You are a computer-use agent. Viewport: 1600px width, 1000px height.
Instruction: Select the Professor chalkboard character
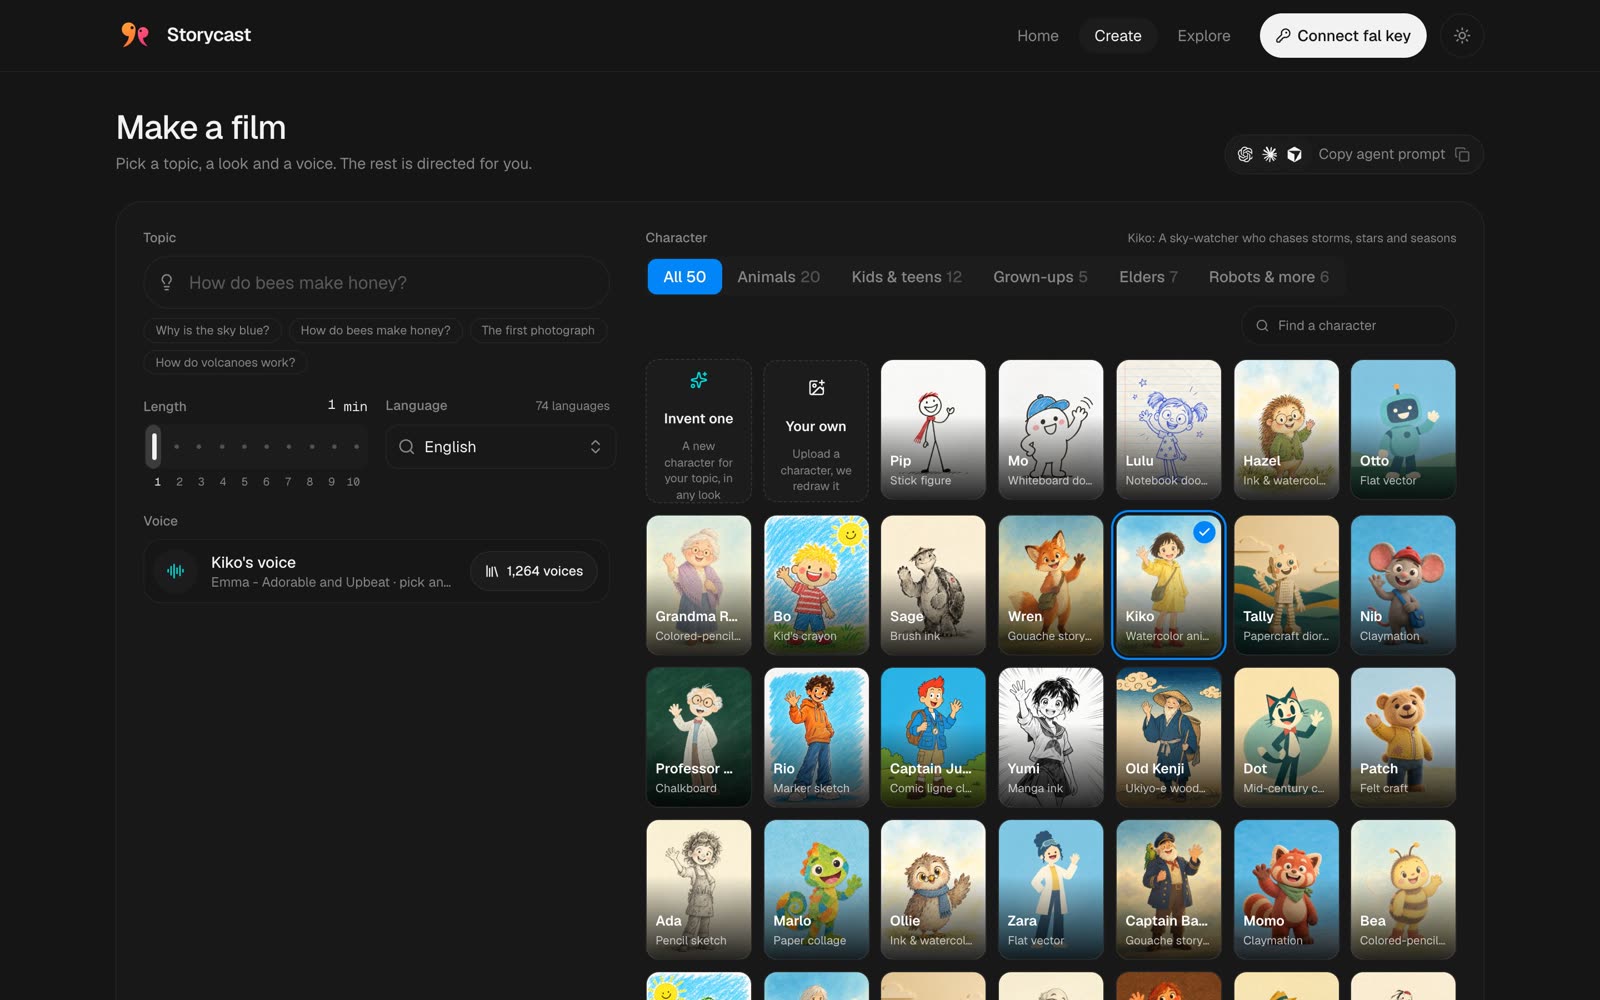click(x=699, y=737)
